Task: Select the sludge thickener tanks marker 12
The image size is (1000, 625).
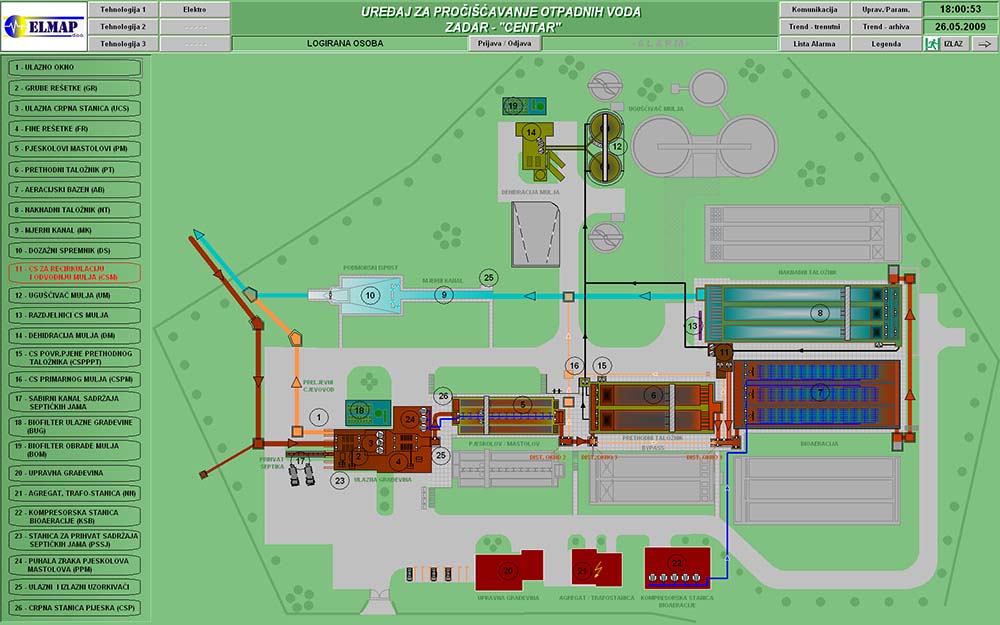Action: pos(617,146)
